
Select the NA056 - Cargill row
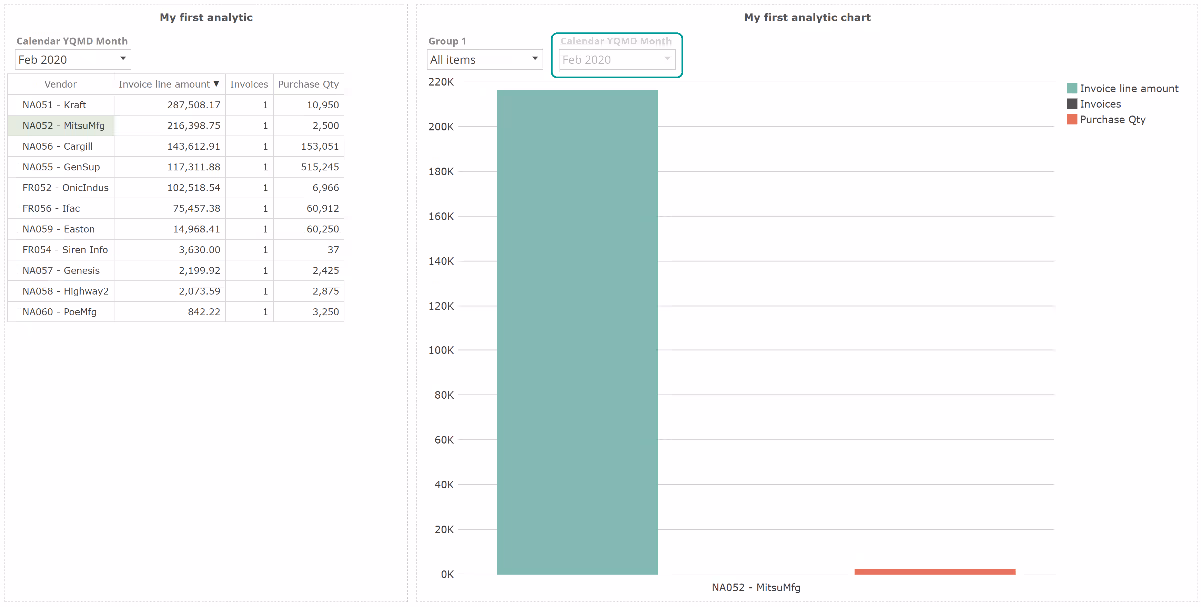click(61, 146)
